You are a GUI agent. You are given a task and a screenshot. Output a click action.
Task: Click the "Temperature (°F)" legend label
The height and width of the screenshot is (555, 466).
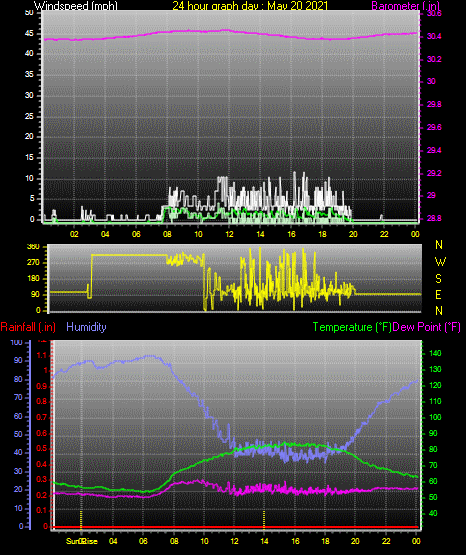tap(352, 327)
